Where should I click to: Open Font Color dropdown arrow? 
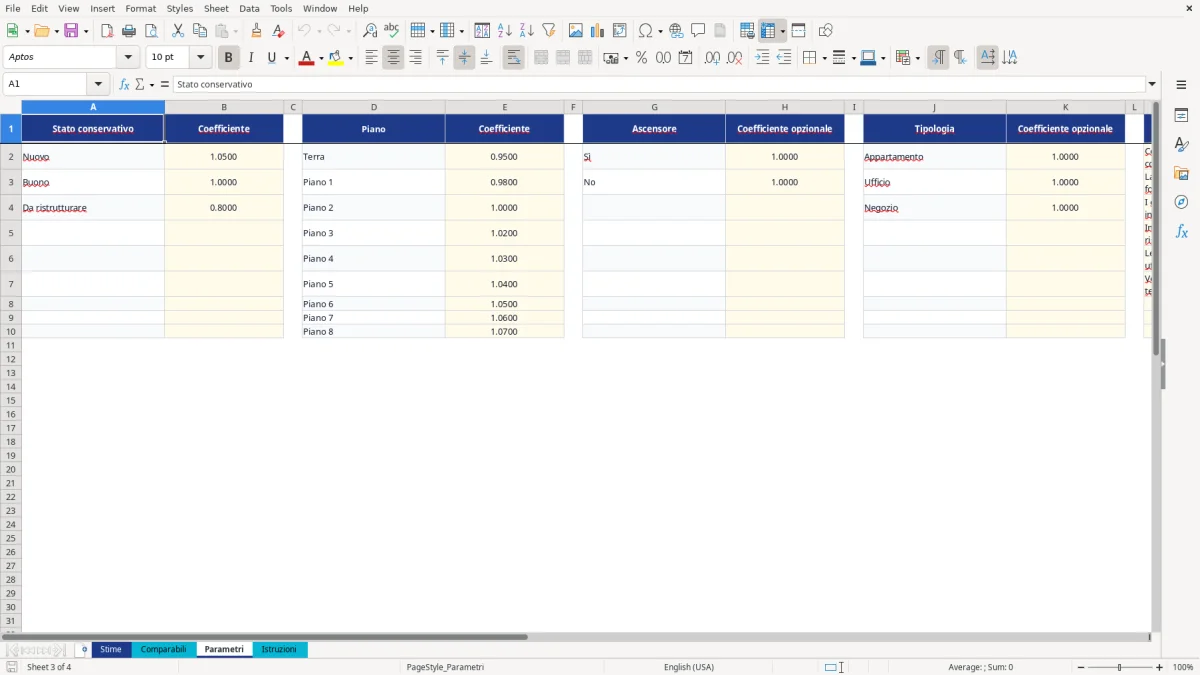click(321, 58)
